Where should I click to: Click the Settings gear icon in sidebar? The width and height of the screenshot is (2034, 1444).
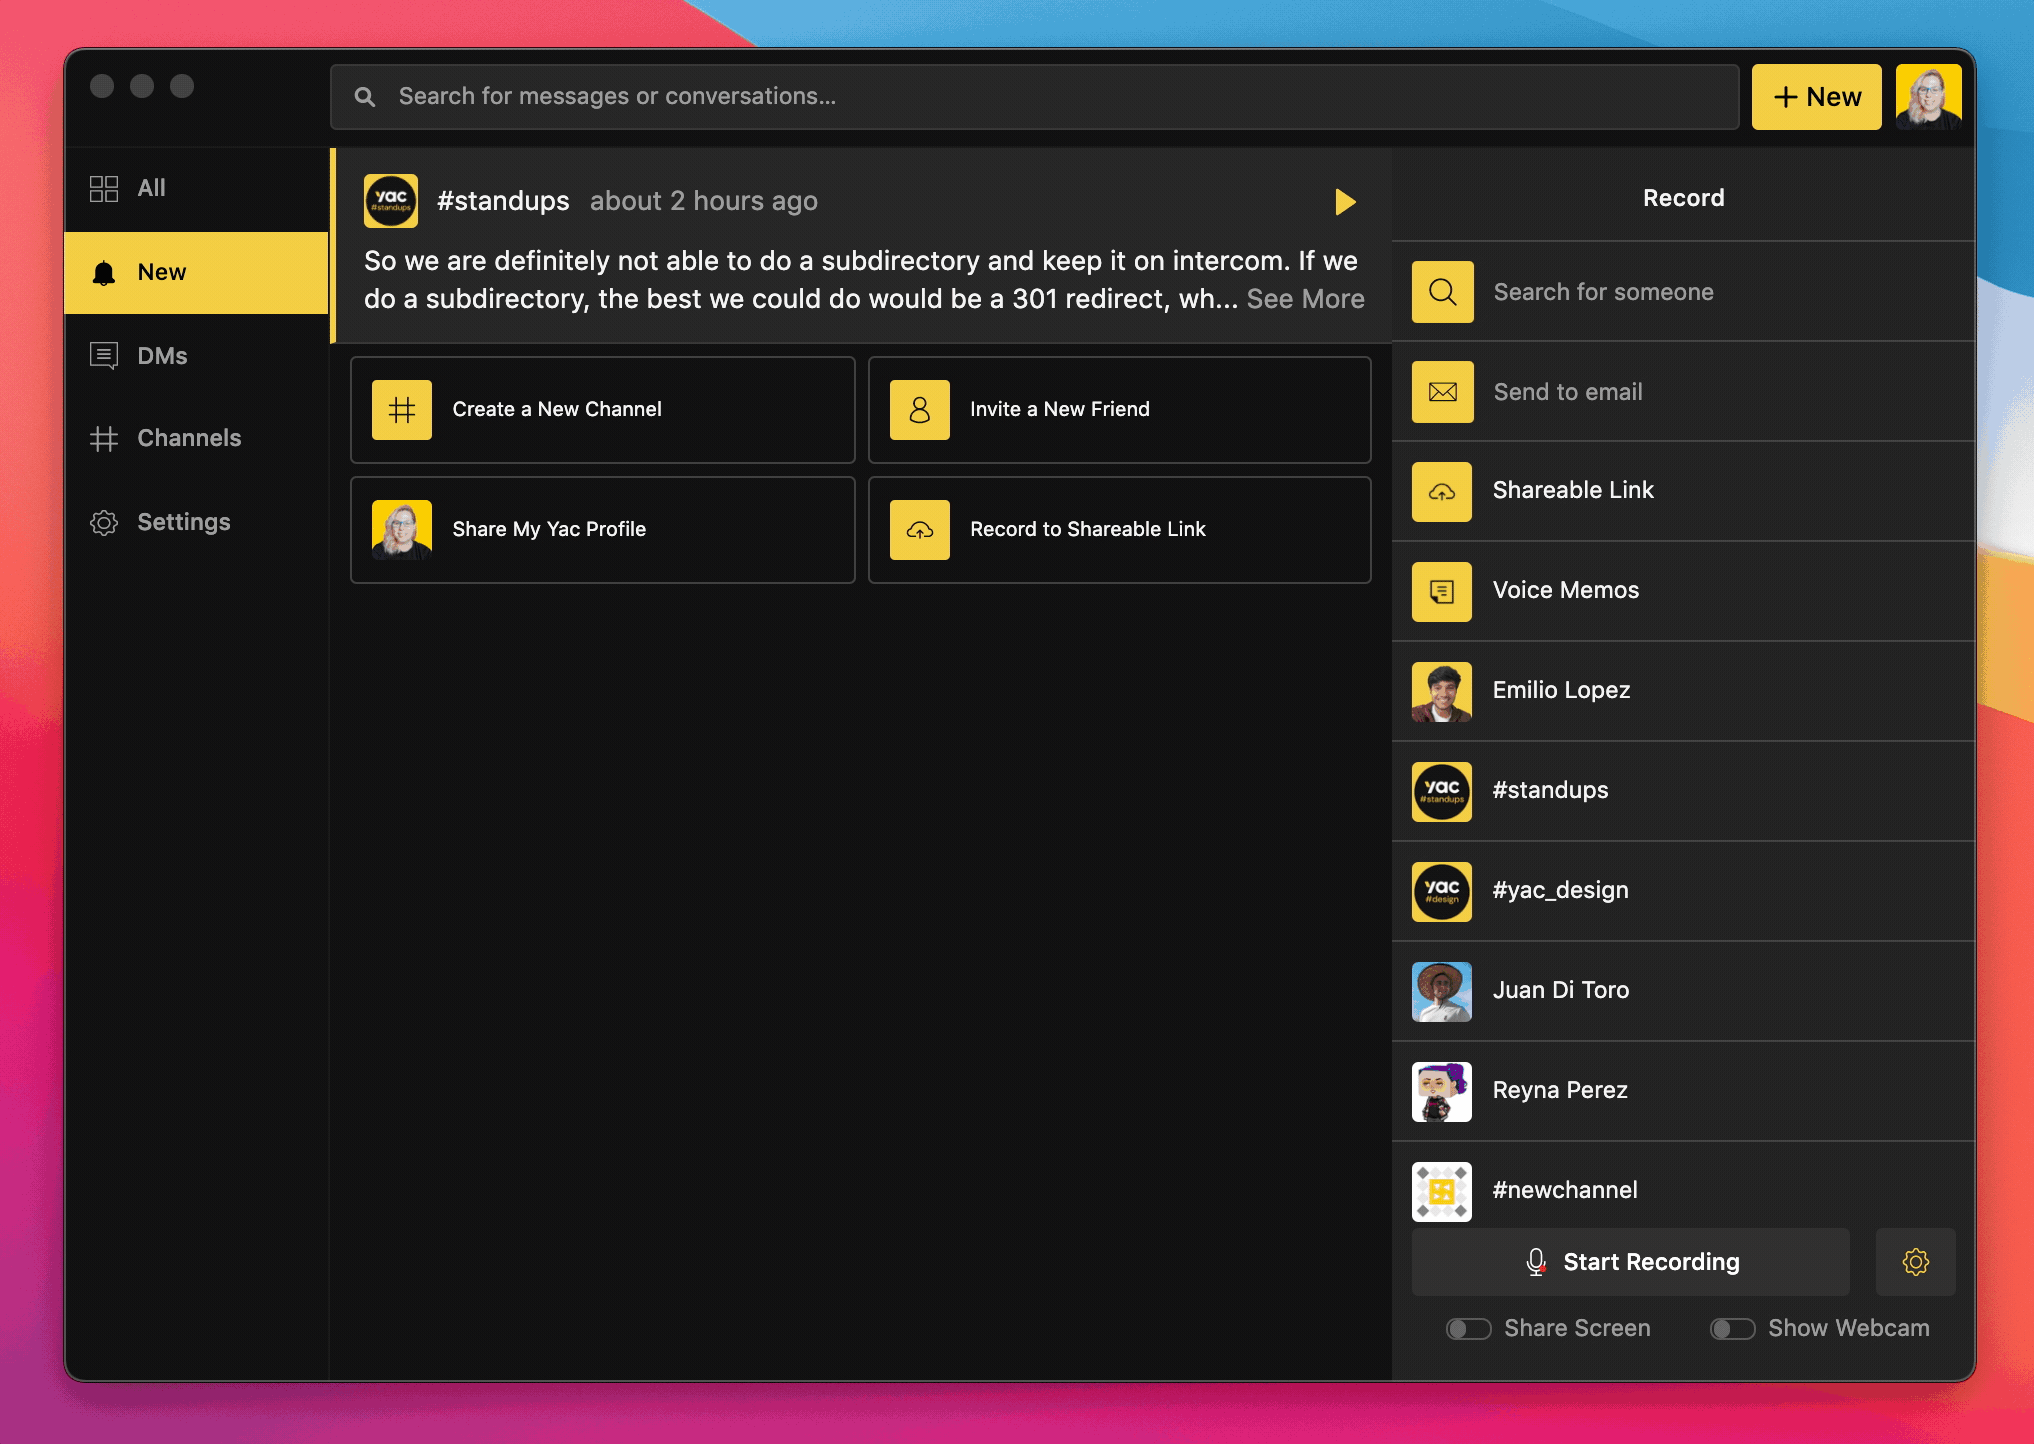tap(104, 523)
